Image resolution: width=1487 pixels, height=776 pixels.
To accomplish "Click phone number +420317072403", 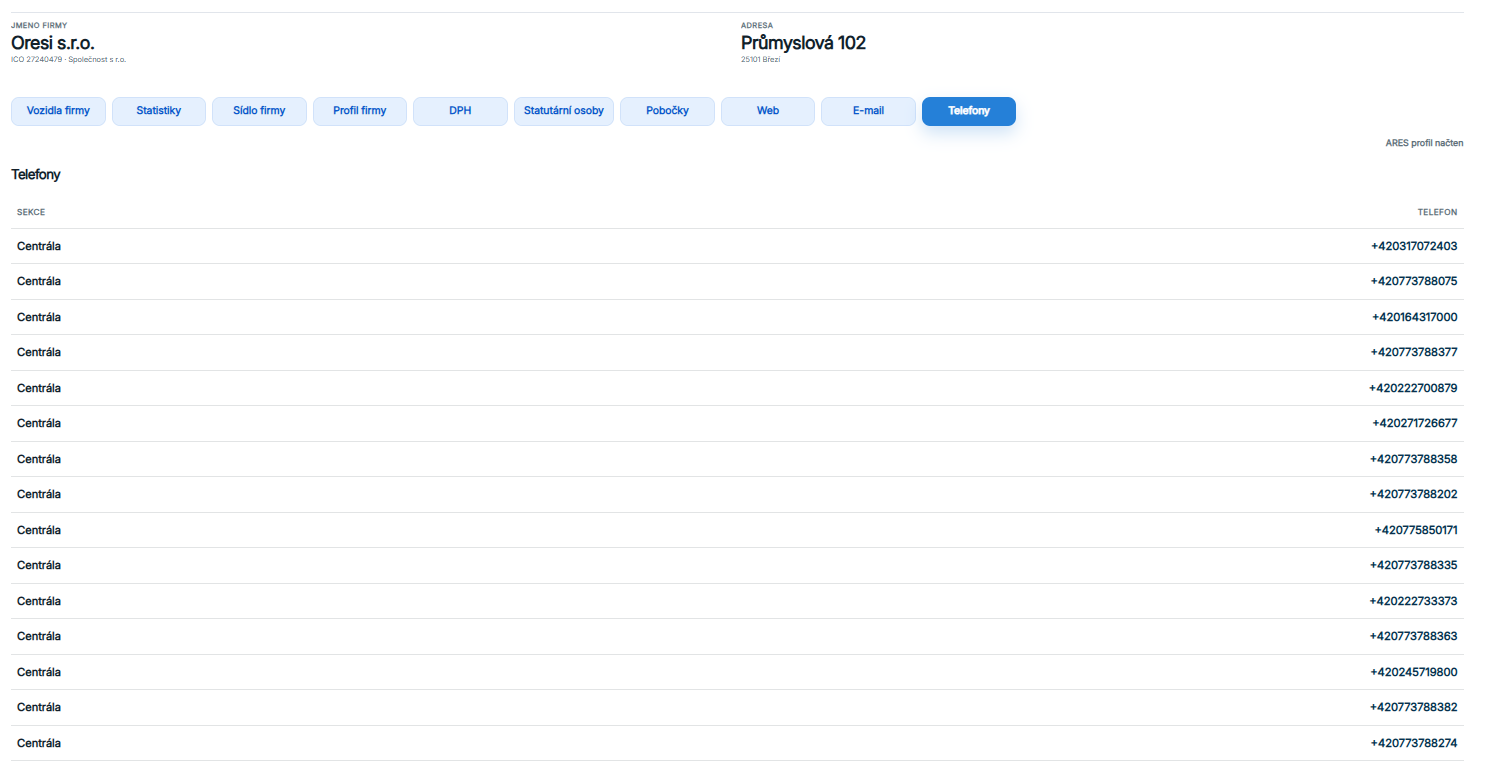I will (x=1414, y=246).
